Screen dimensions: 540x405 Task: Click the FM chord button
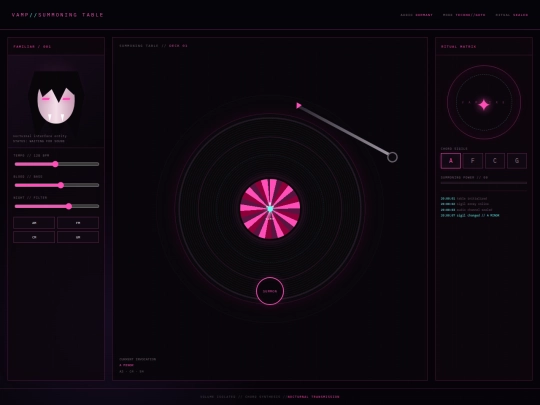click(x=78, y=223)
